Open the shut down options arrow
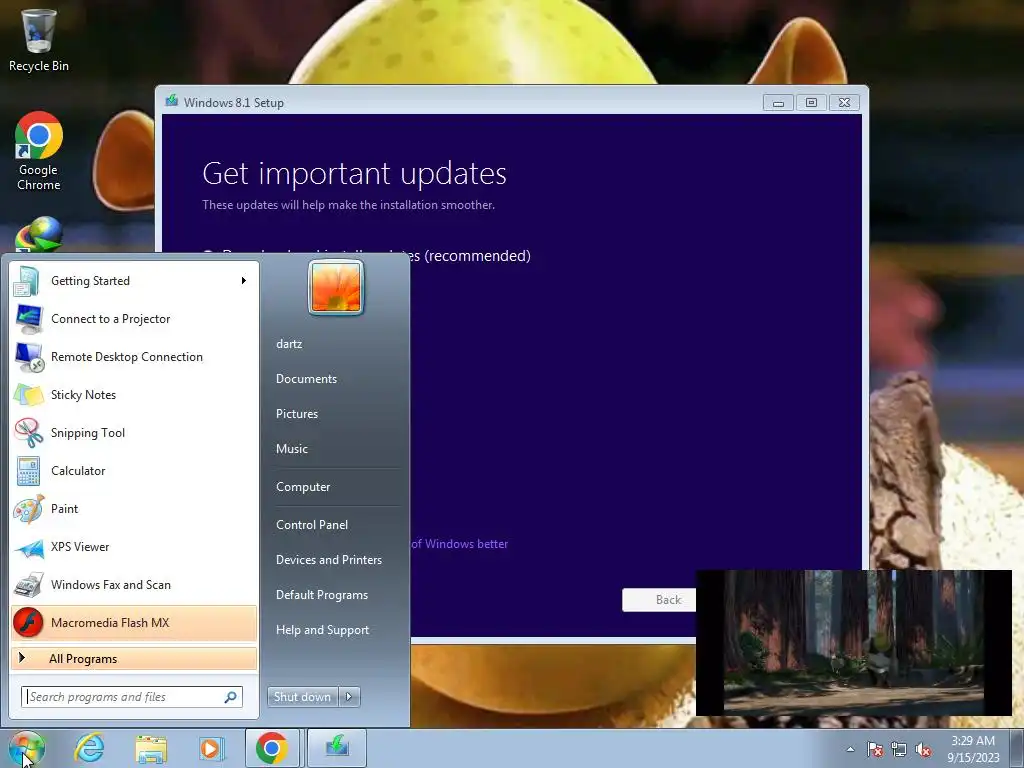Image resolution: width=1024 pixels, height=768 pixels. pos(349,697)
